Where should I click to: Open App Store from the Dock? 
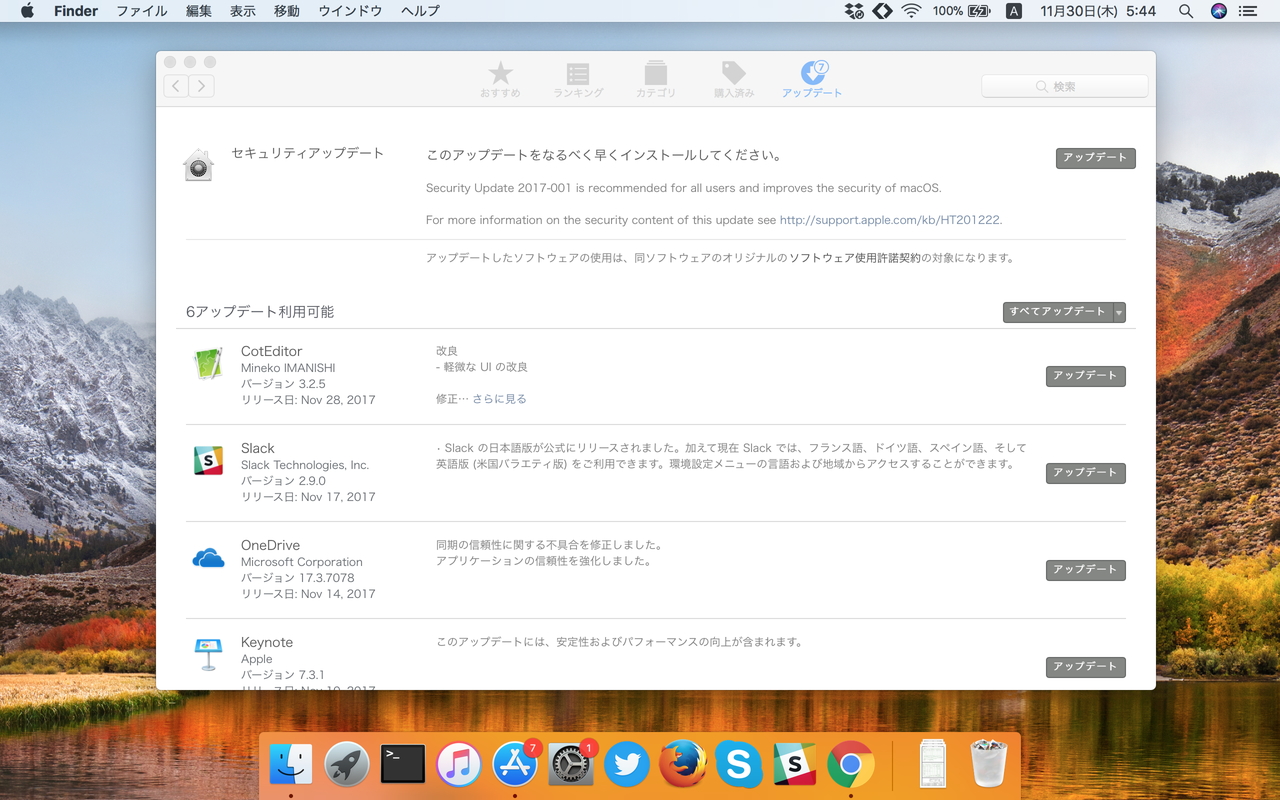pos(514,764)
